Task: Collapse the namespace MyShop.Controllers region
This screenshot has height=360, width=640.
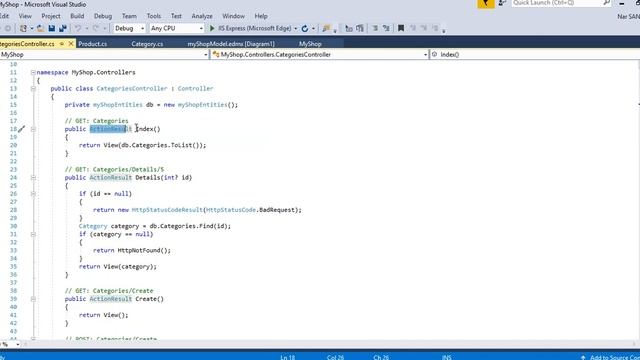Action: point(33,72)
